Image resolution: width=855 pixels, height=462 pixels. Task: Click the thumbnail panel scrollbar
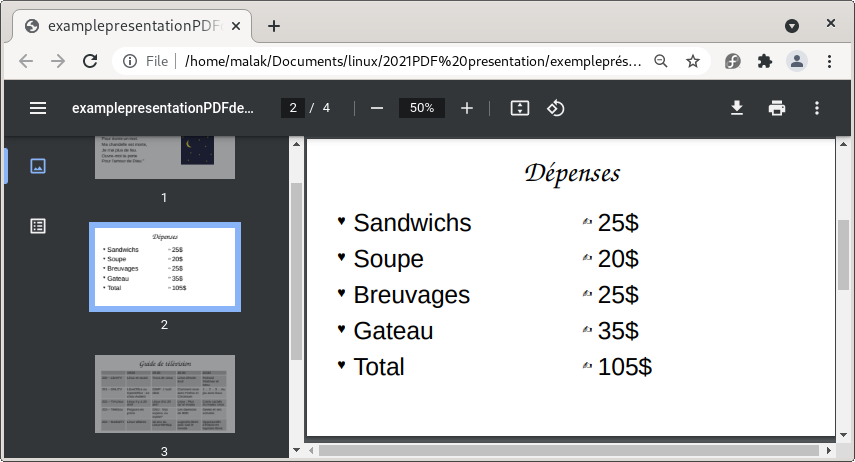click(296, 271)
